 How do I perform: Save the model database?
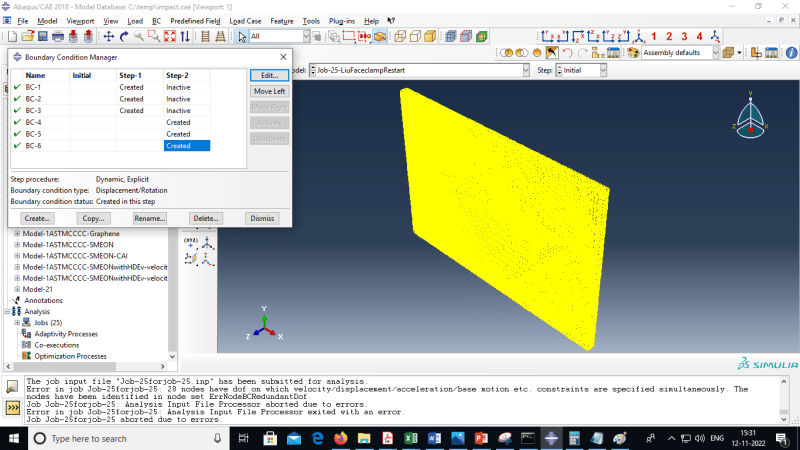click(x=43, y=36)
